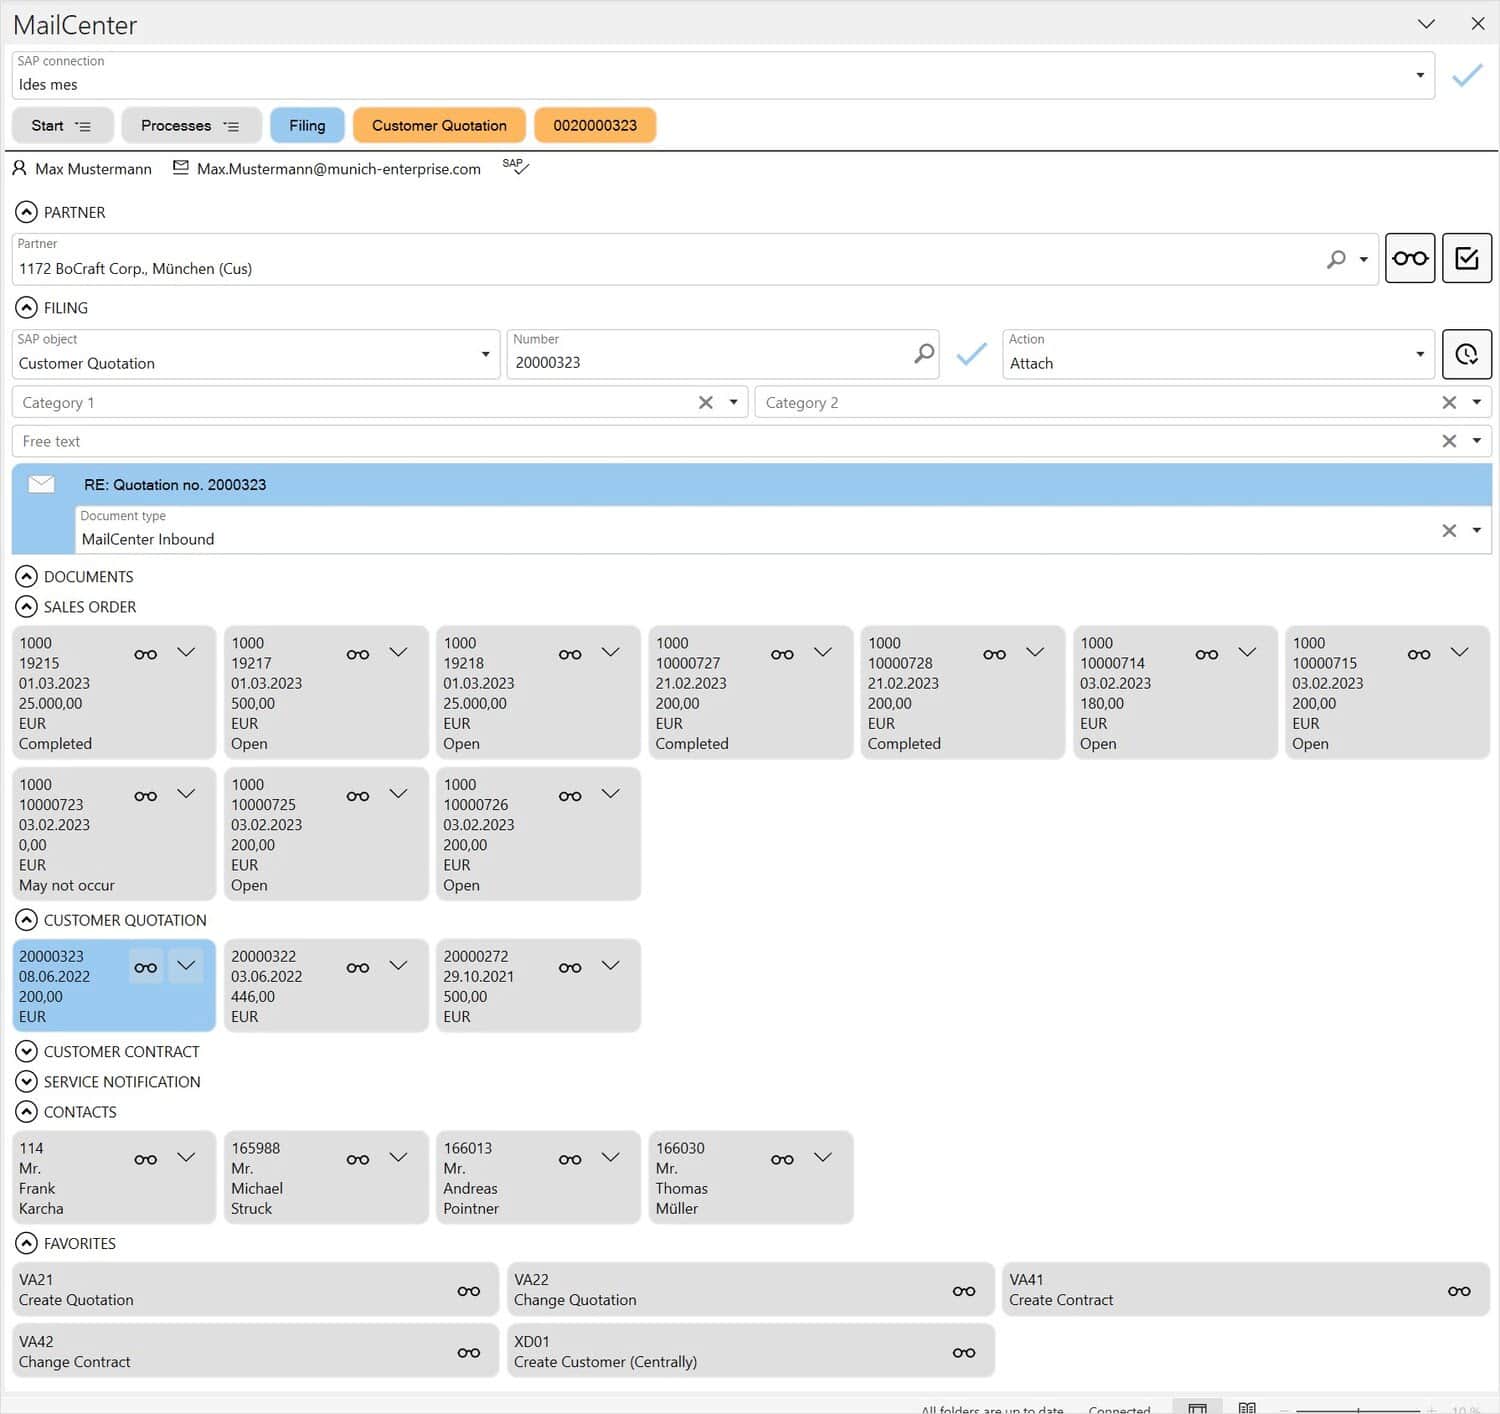The image size is (1500, 1414).
Task: View contact Thomas Müller with glasses icon
Action: pyautogui.click(x=782, y=1159)
